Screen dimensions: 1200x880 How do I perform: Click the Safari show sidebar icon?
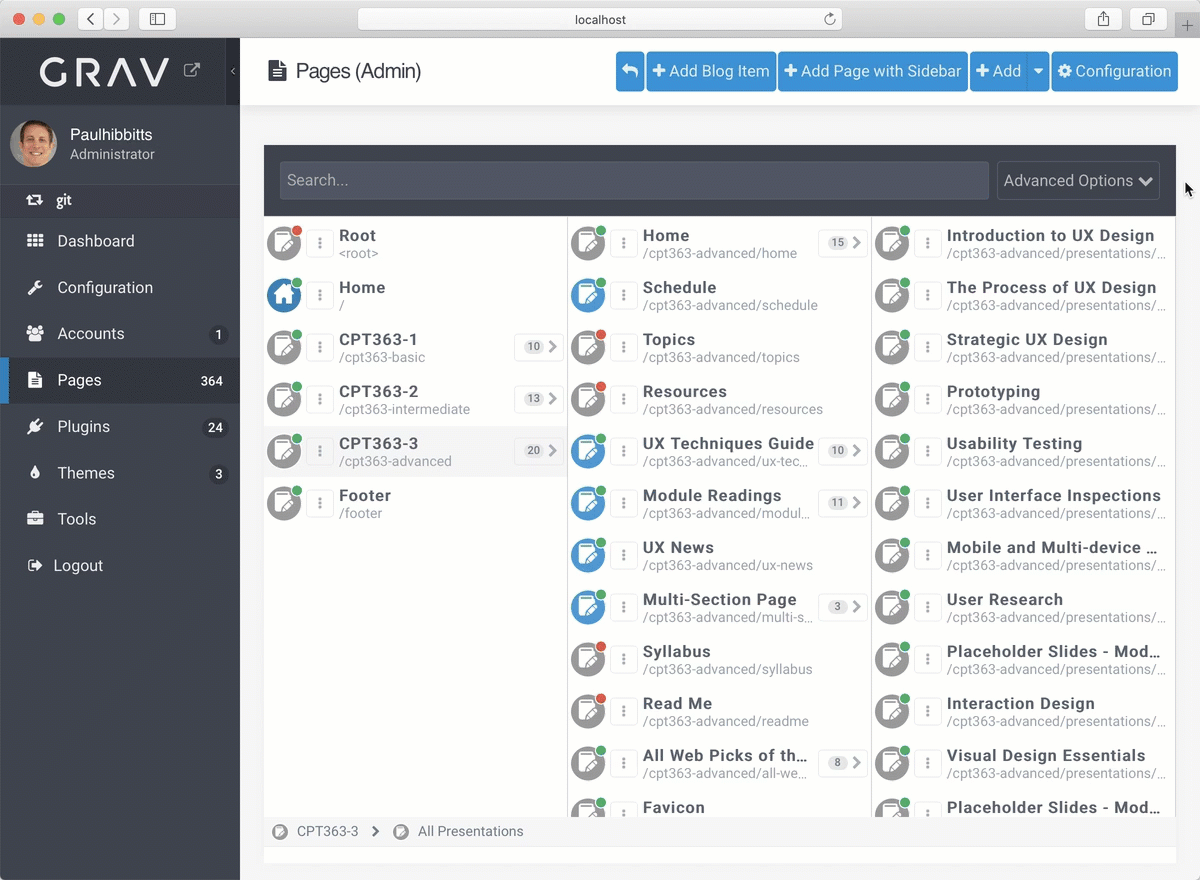(x=157, y=19)
